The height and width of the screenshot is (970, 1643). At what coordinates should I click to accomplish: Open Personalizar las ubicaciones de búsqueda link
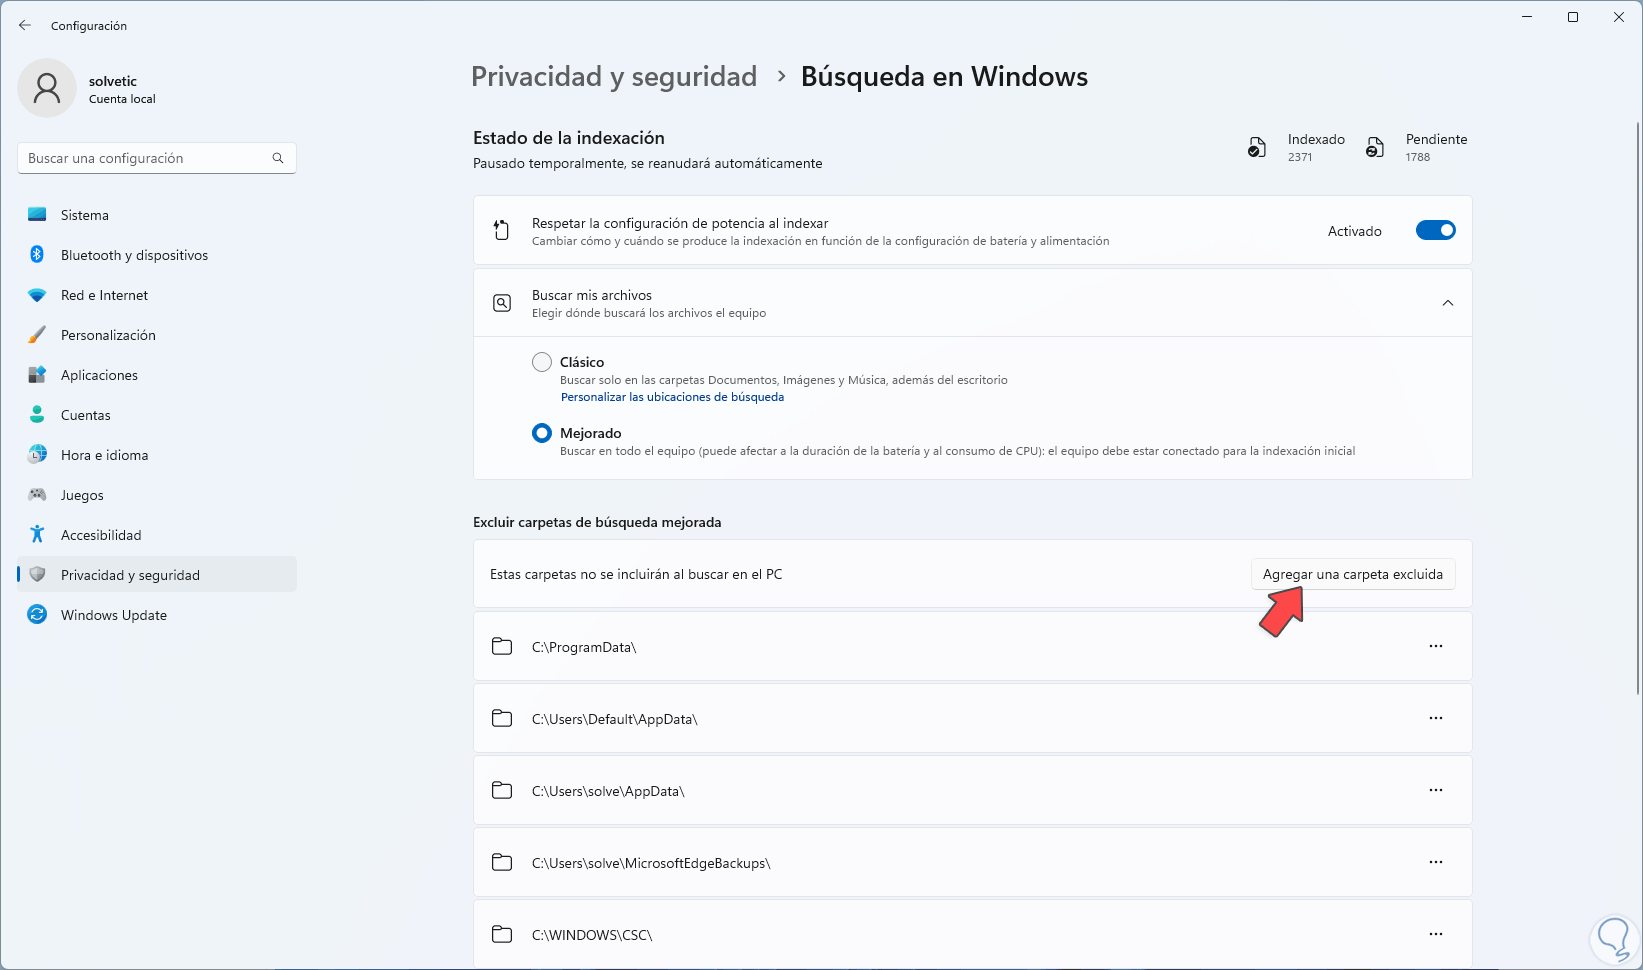coord(672,397)
